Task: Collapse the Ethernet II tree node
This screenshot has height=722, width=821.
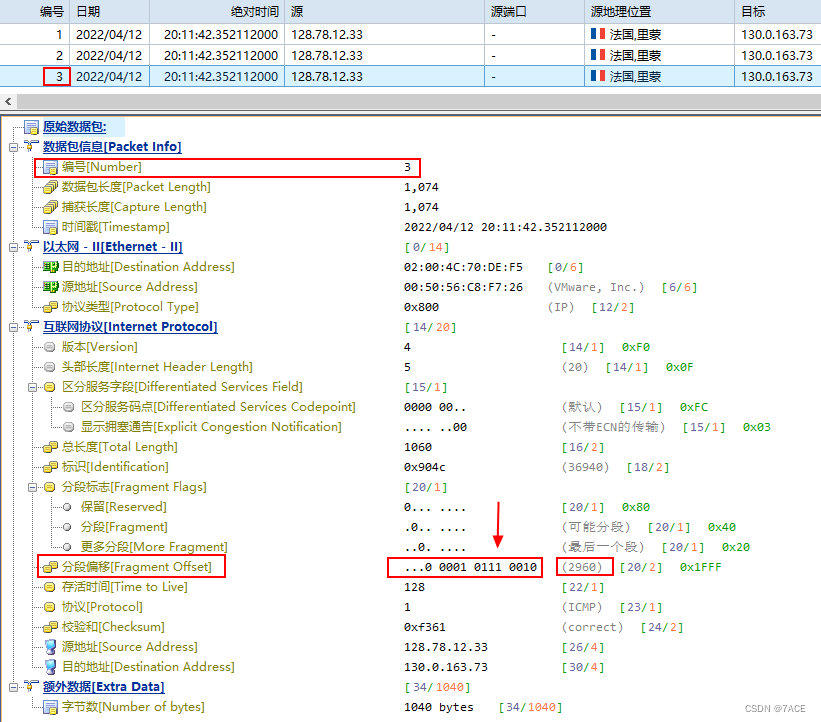Action: (14, 248)
